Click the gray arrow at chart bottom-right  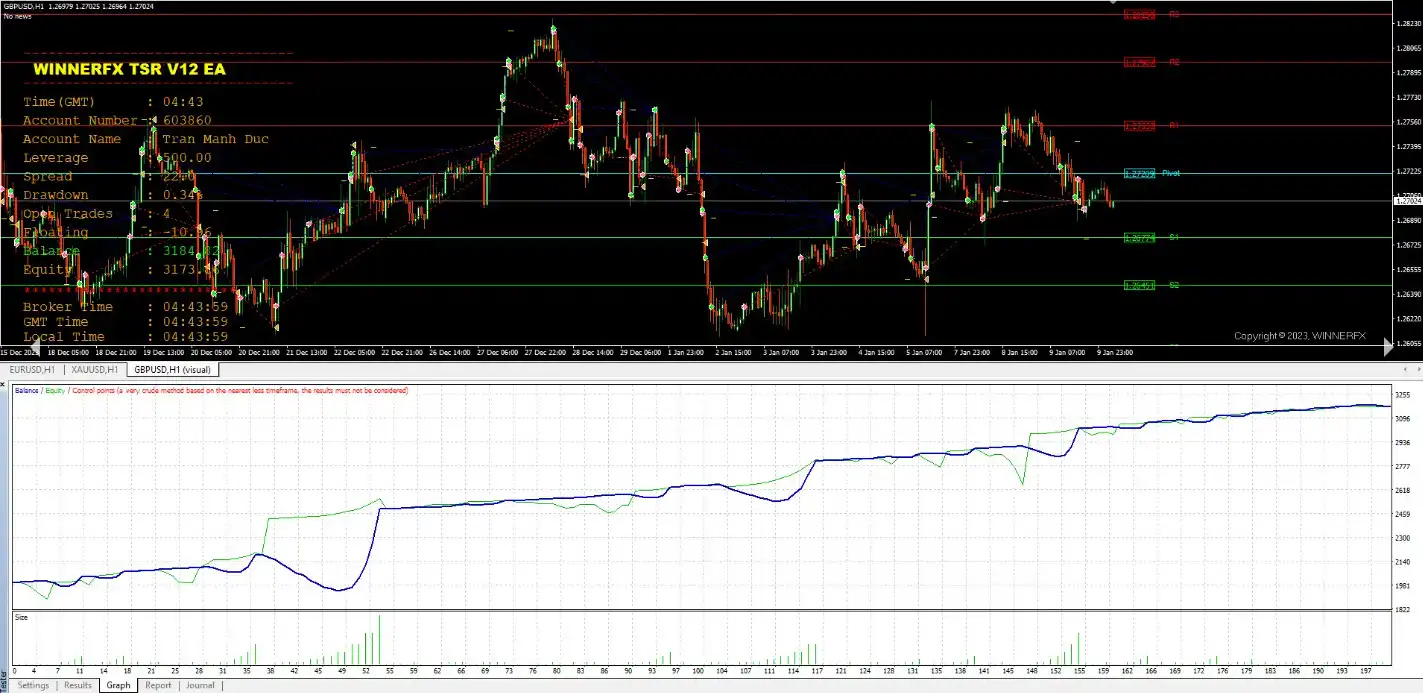click(x=1387, y=346)
